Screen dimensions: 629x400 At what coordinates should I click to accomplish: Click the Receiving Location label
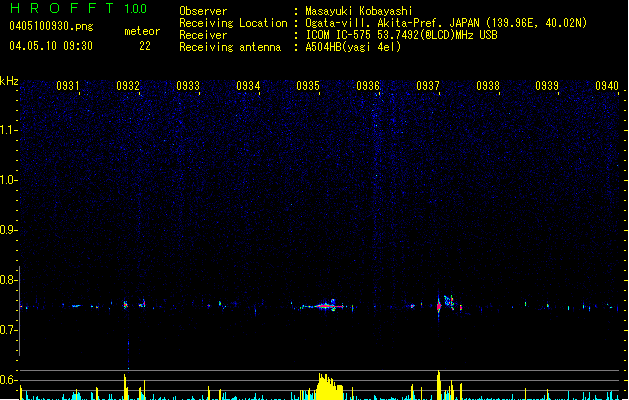pos(233,23)
